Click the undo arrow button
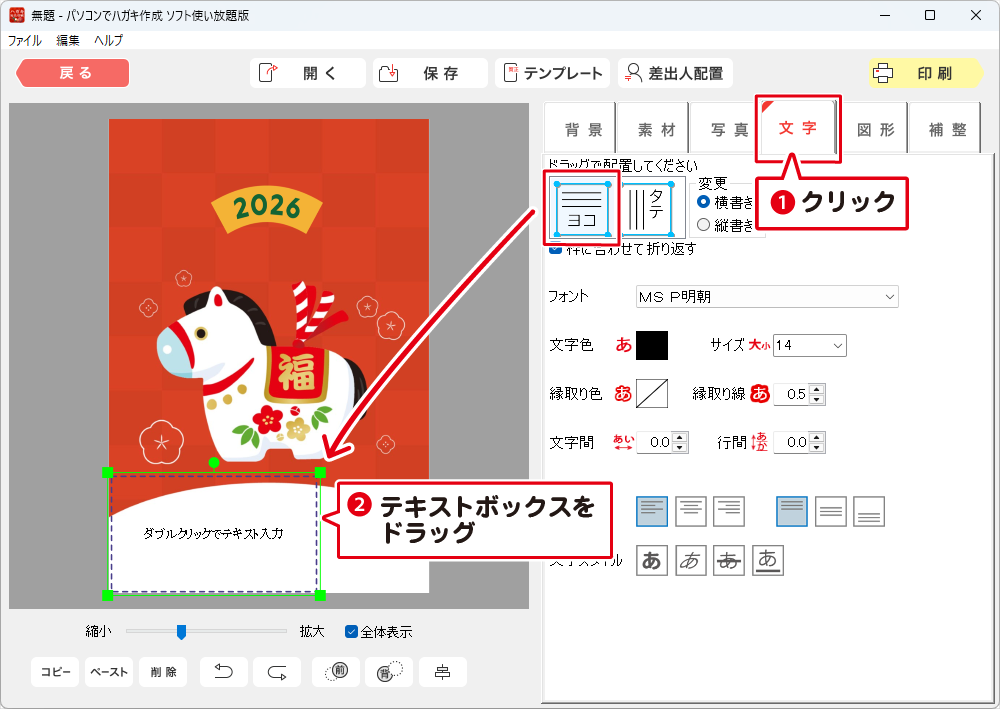The height and width of the screenshot is (709, 1000). (x=225, y=672)
